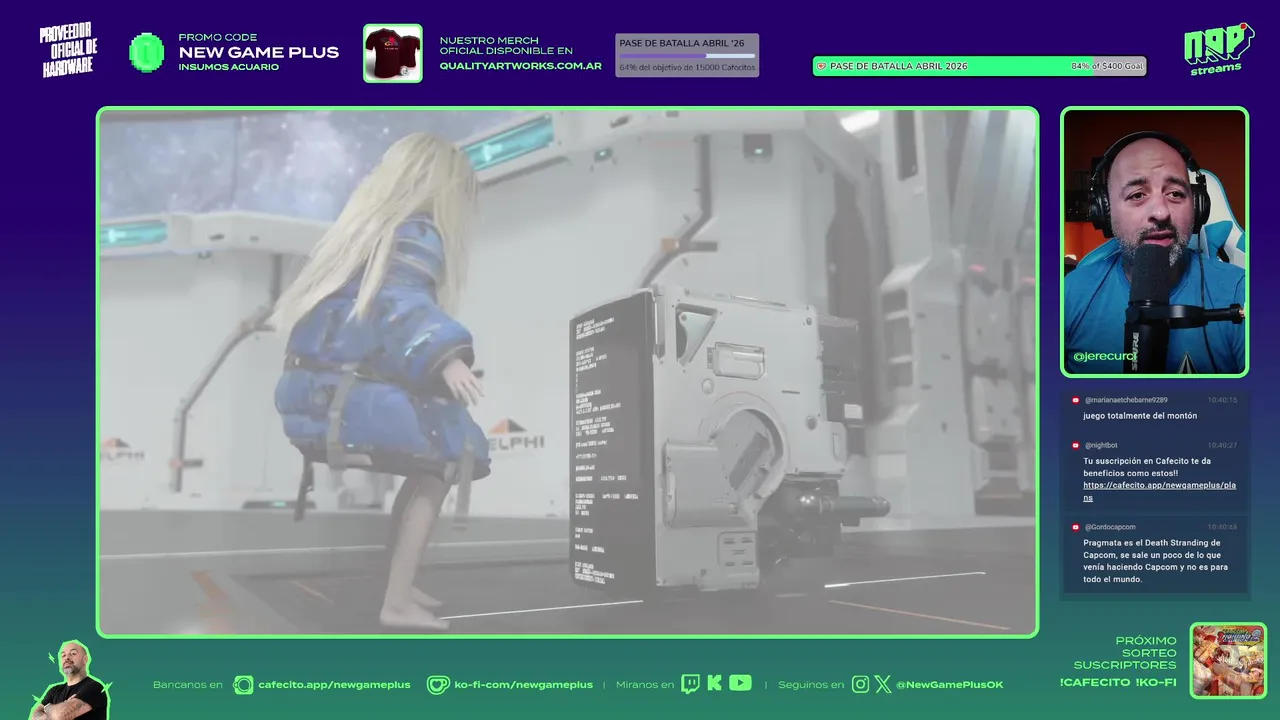The width and height of the screenshot is (1280, 720).
Task: Click the "NEW GAME PLUS" promo code text
Action: (259, 53)
